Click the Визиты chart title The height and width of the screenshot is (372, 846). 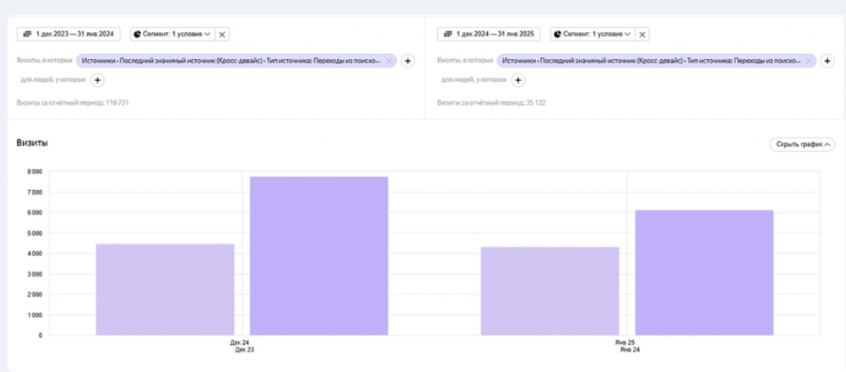(32, 143)
